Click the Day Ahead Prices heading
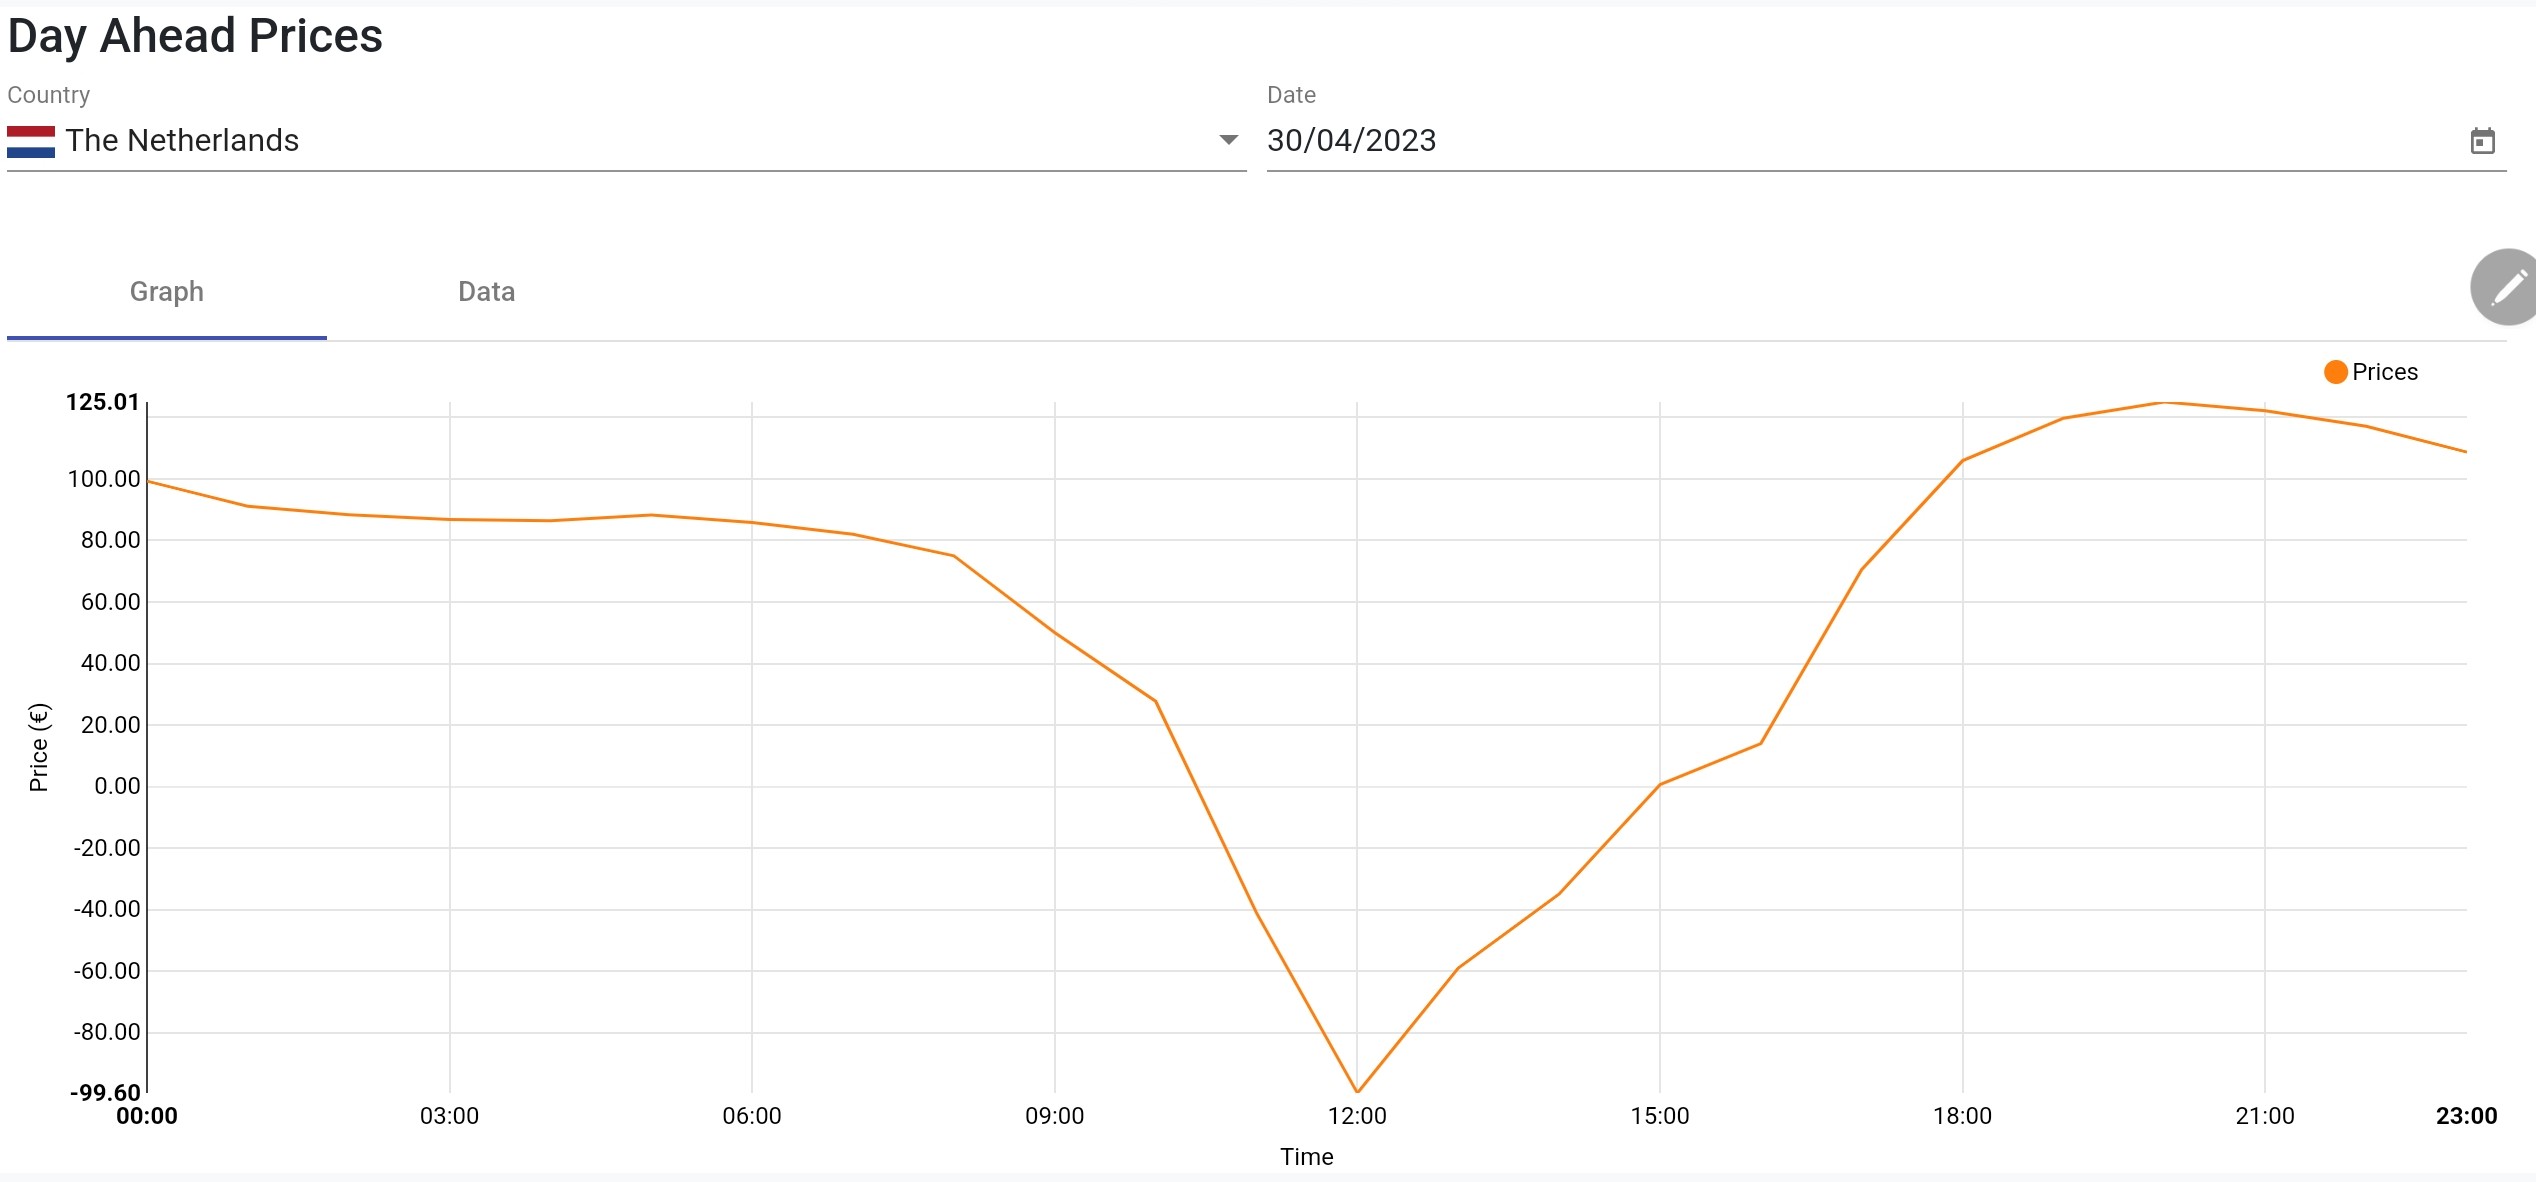The height and width of the screenshot is (1182, 2536). point(195,36)
